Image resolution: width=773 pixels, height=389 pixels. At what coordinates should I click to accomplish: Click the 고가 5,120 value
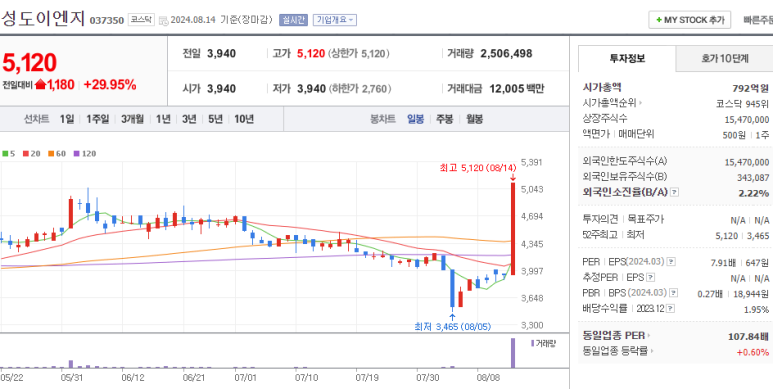pyautogui.click(x=311, y=54)
